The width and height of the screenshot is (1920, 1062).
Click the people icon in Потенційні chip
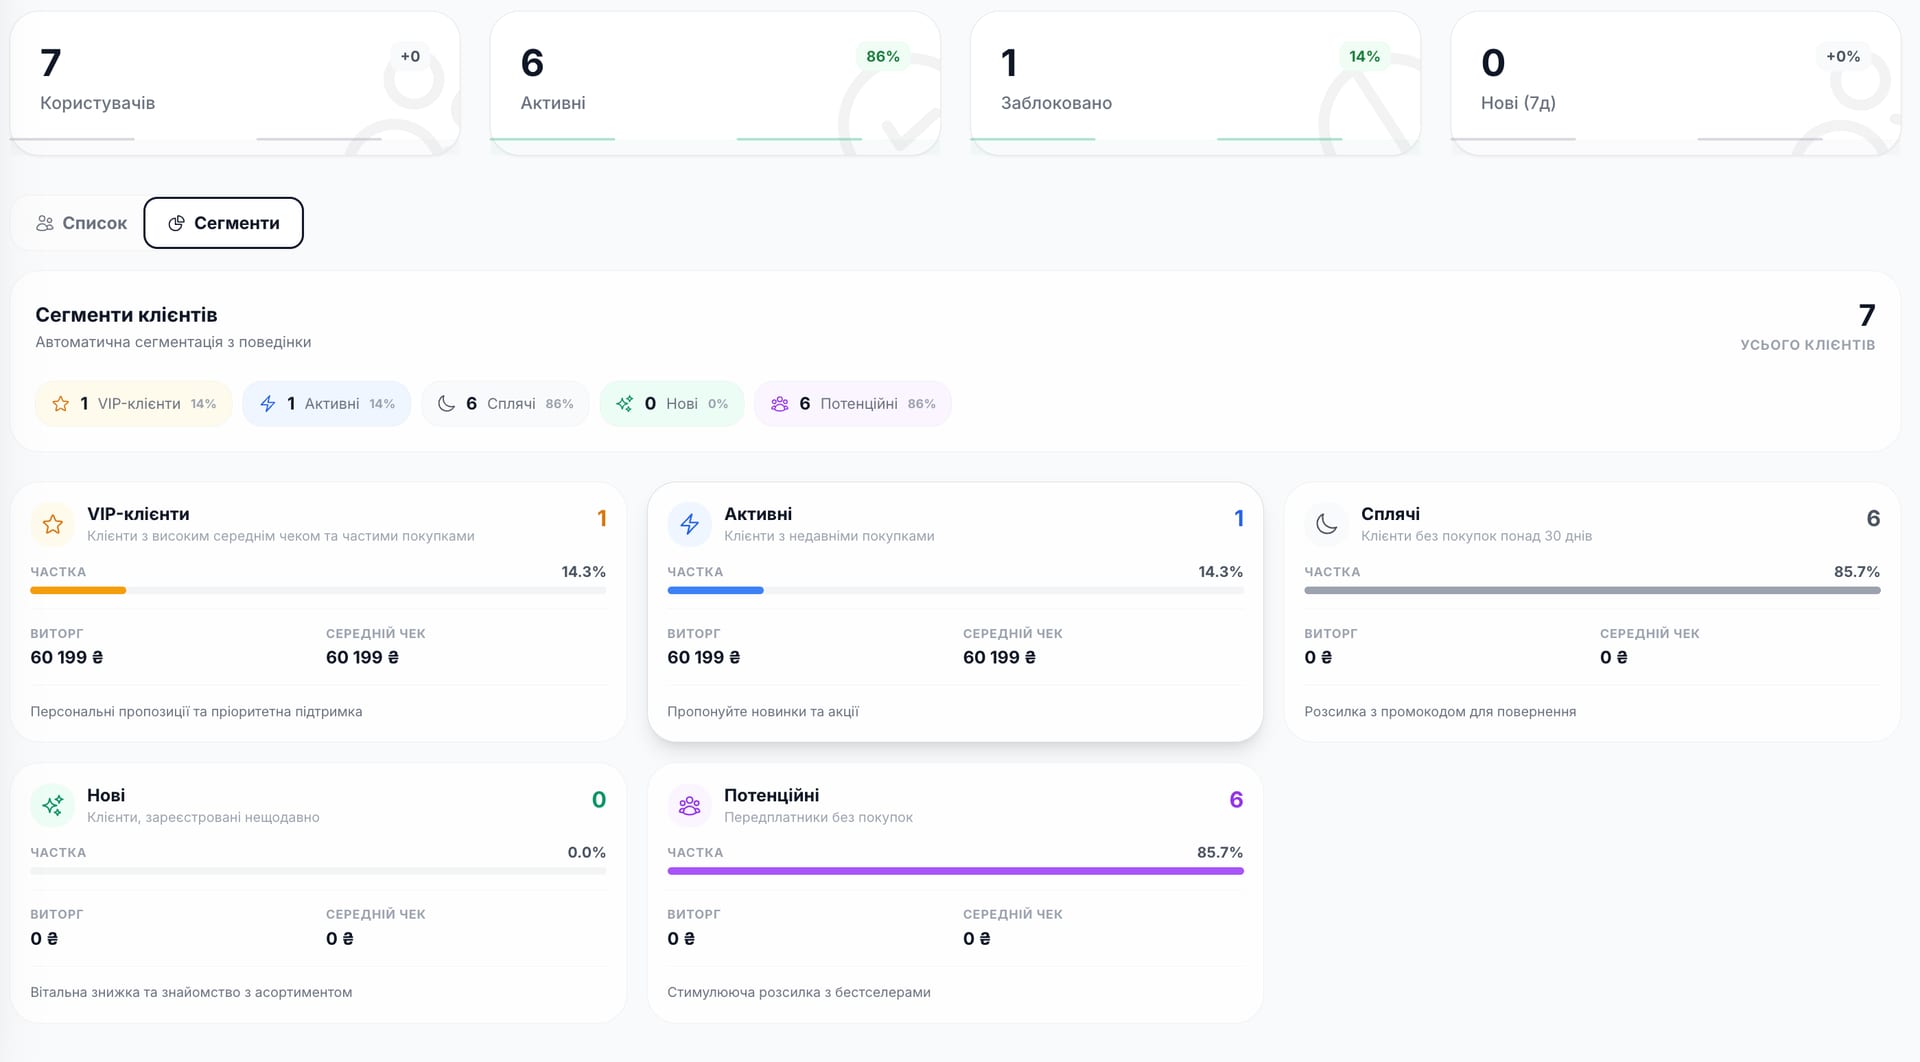(780, 404)
